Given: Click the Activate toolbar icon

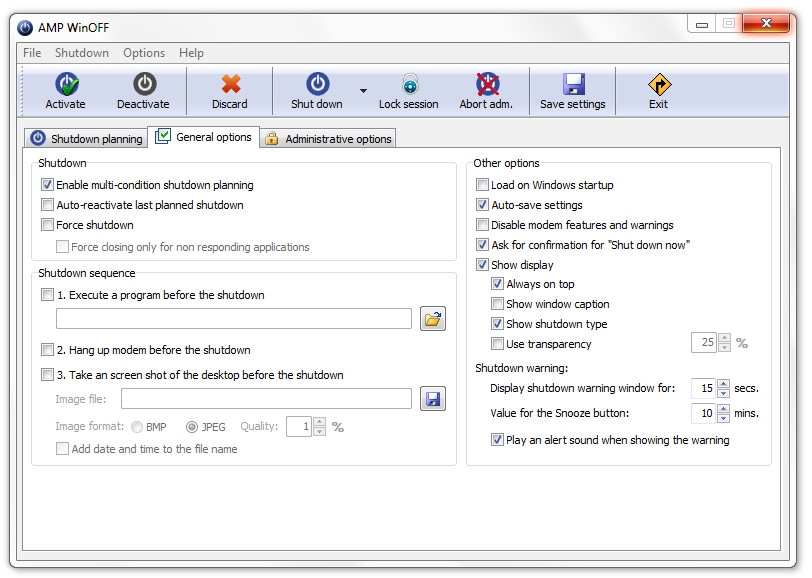Looking at the screenshot, I should (66, 84).
